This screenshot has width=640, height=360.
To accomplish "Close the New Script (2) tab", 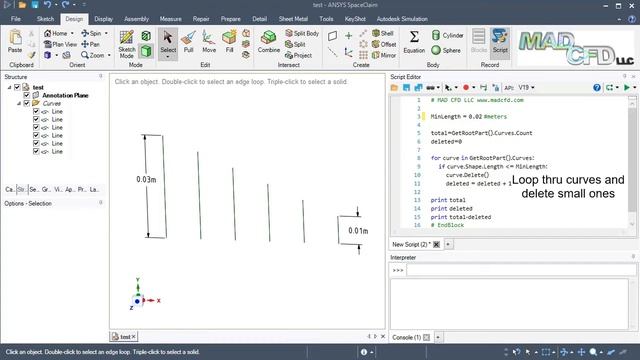I will click(436, 244).
